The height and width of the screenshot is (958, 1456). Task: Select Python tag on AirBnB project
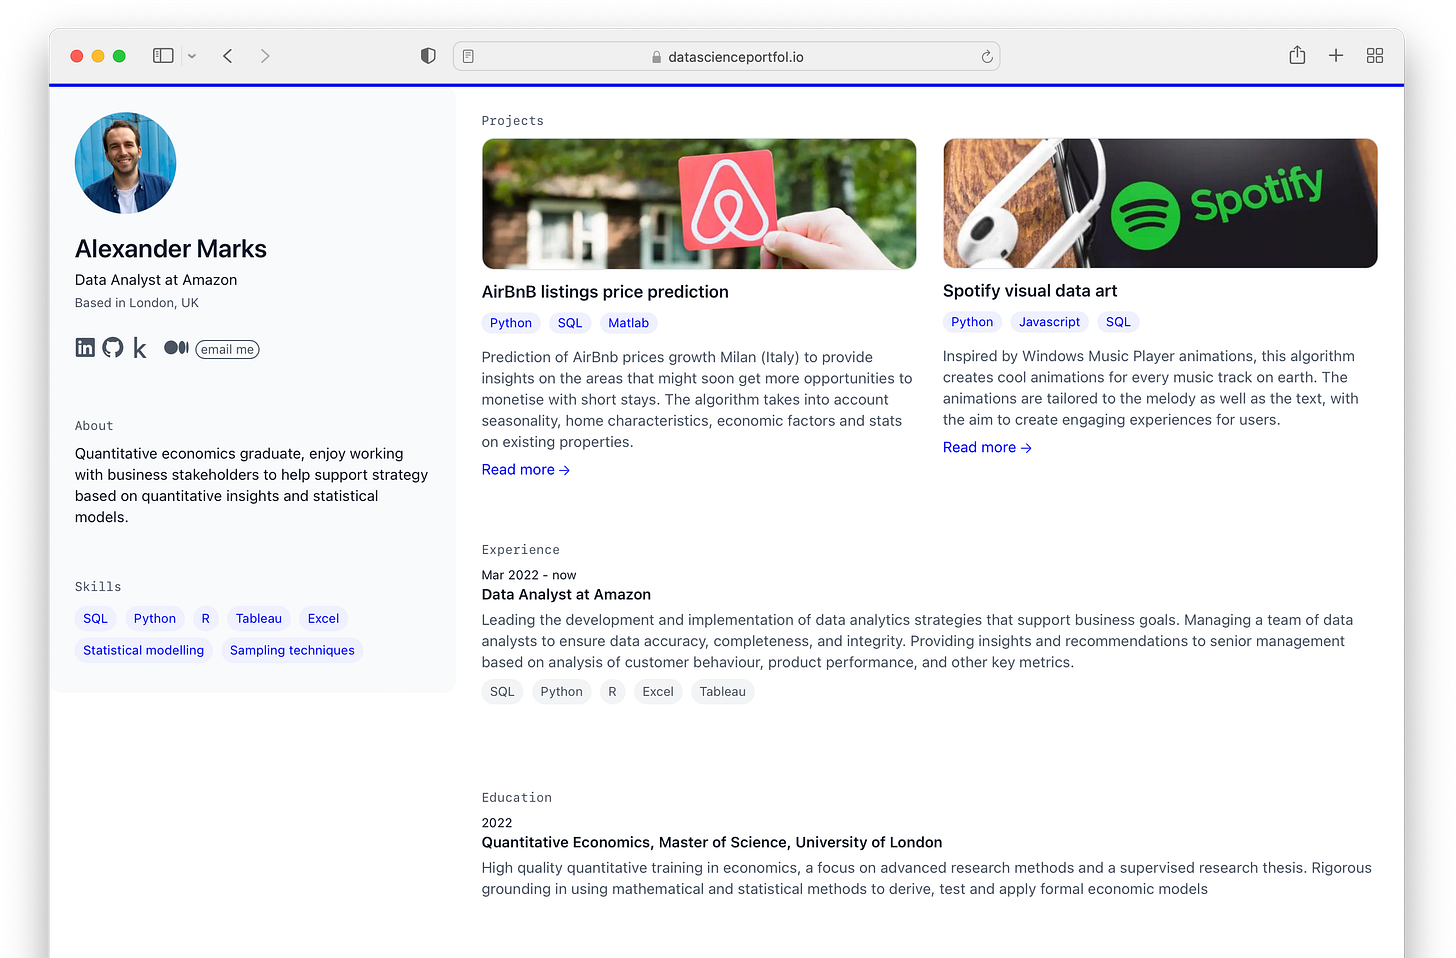[x=511, y=323]
